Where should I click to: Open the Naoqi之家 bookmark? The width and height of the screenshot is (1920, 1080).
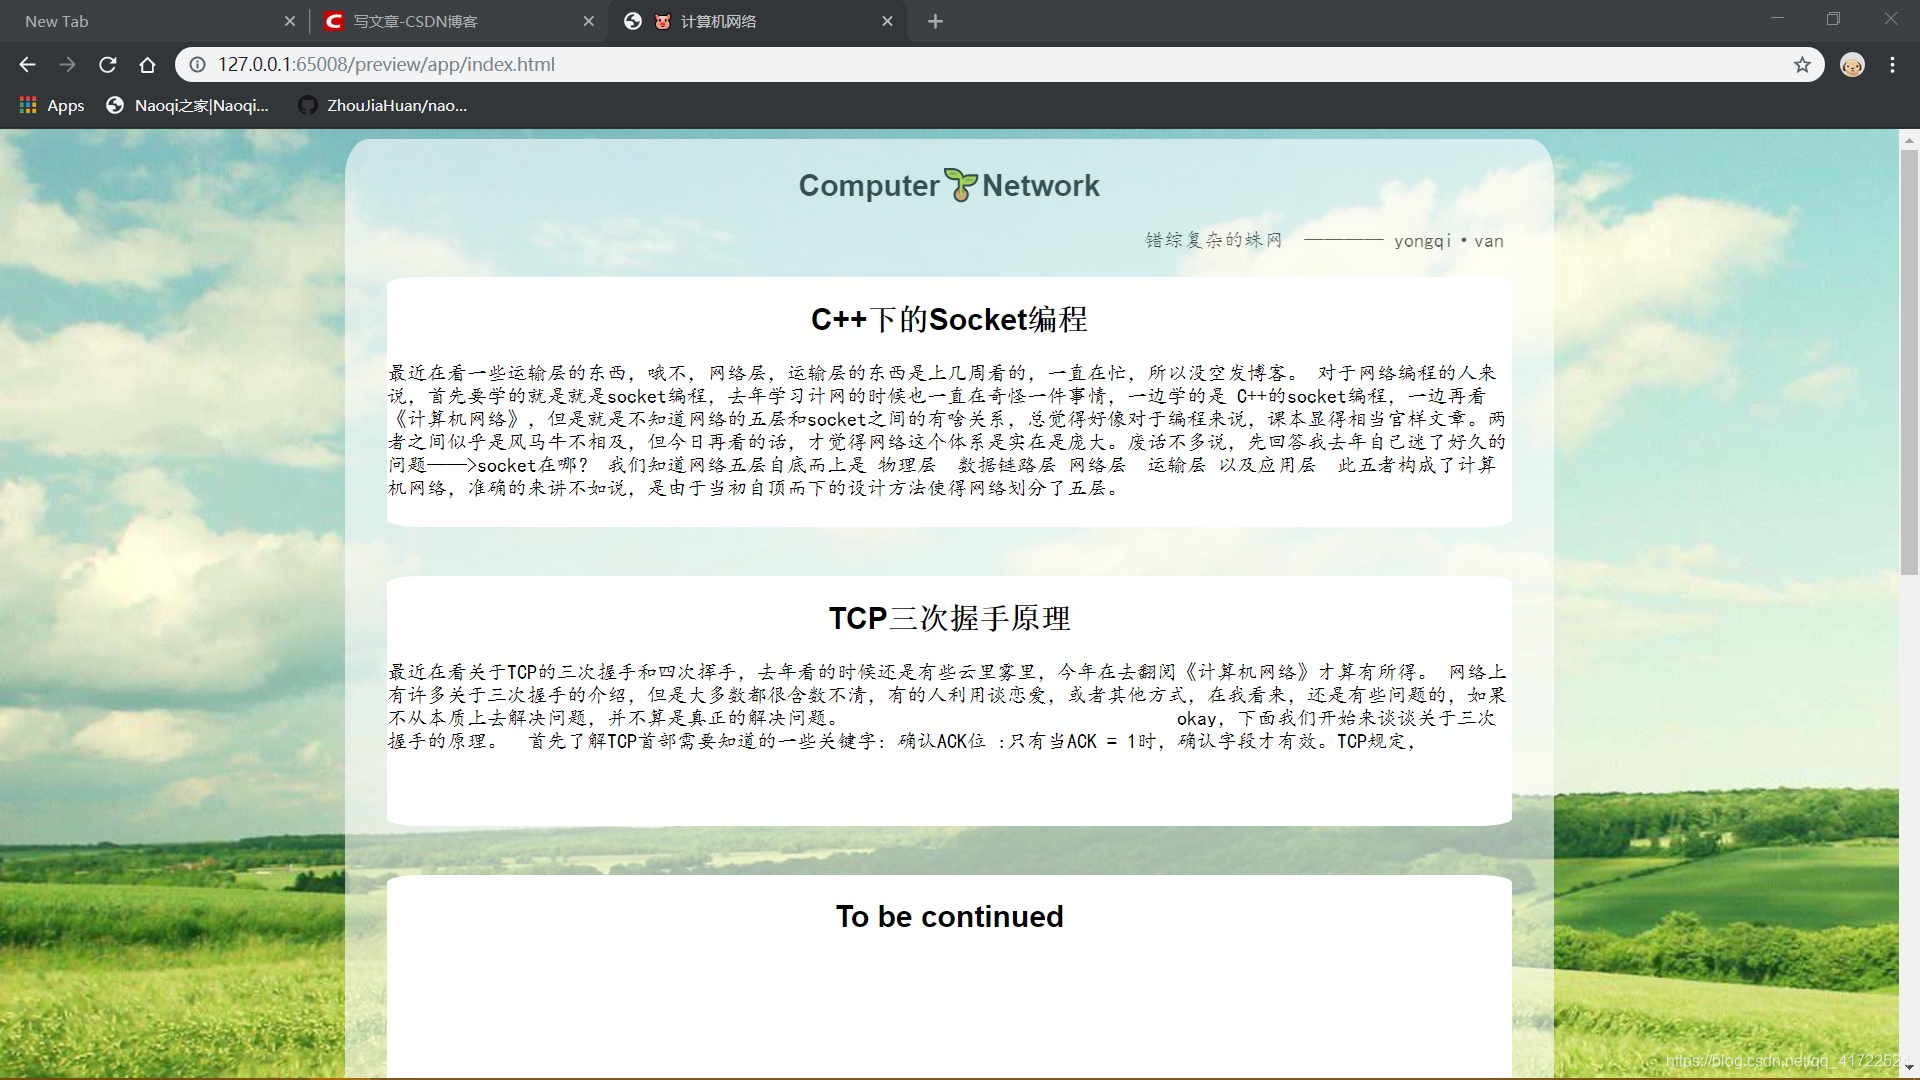(187, 105)
